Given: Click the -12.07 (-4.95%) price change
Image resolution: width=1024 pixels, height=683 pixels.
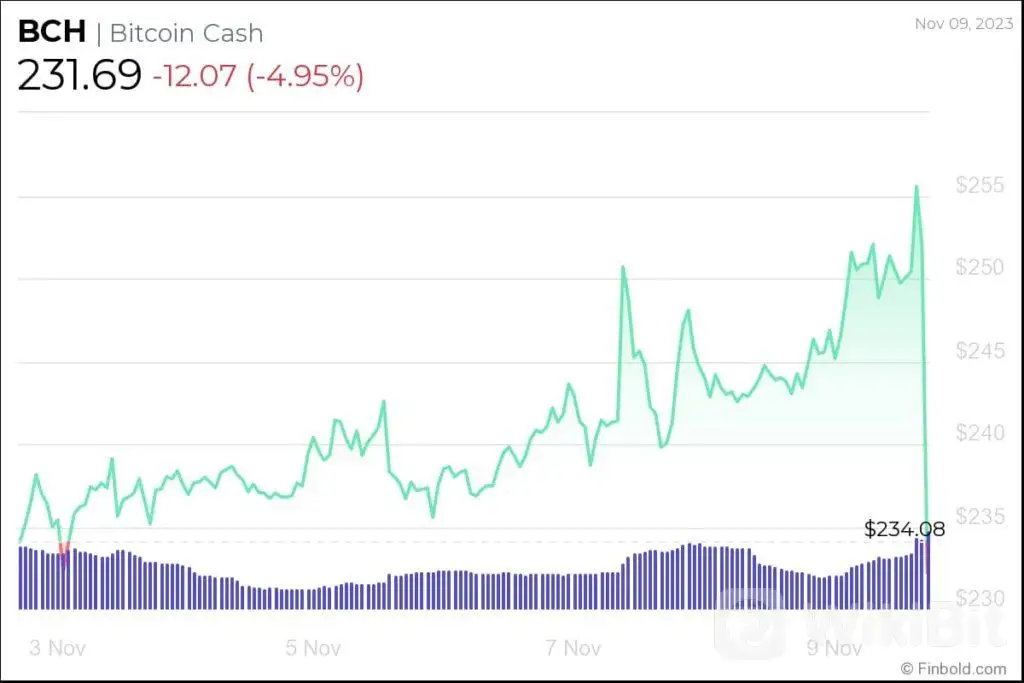Looking at the screenshot, I should point(258,76).
